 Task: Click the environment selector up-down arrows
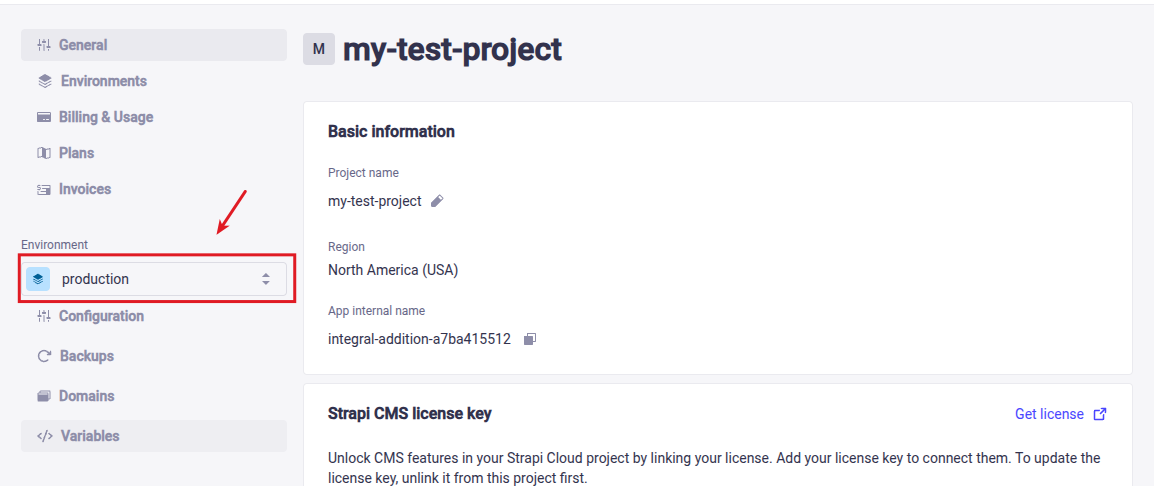click(266, 279)
